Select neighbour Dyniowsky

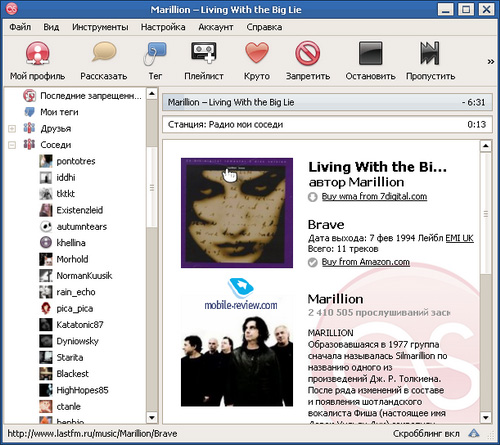tap(78, 341)
